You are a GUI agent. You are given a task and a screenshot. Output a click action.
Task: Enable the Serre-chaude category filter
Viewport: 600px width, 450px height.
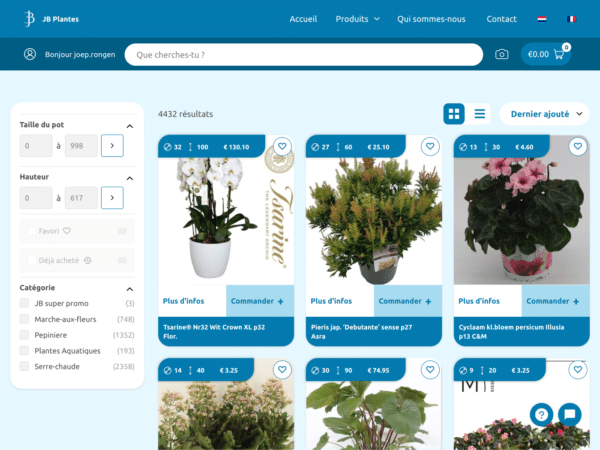click(x=25, y=367)
